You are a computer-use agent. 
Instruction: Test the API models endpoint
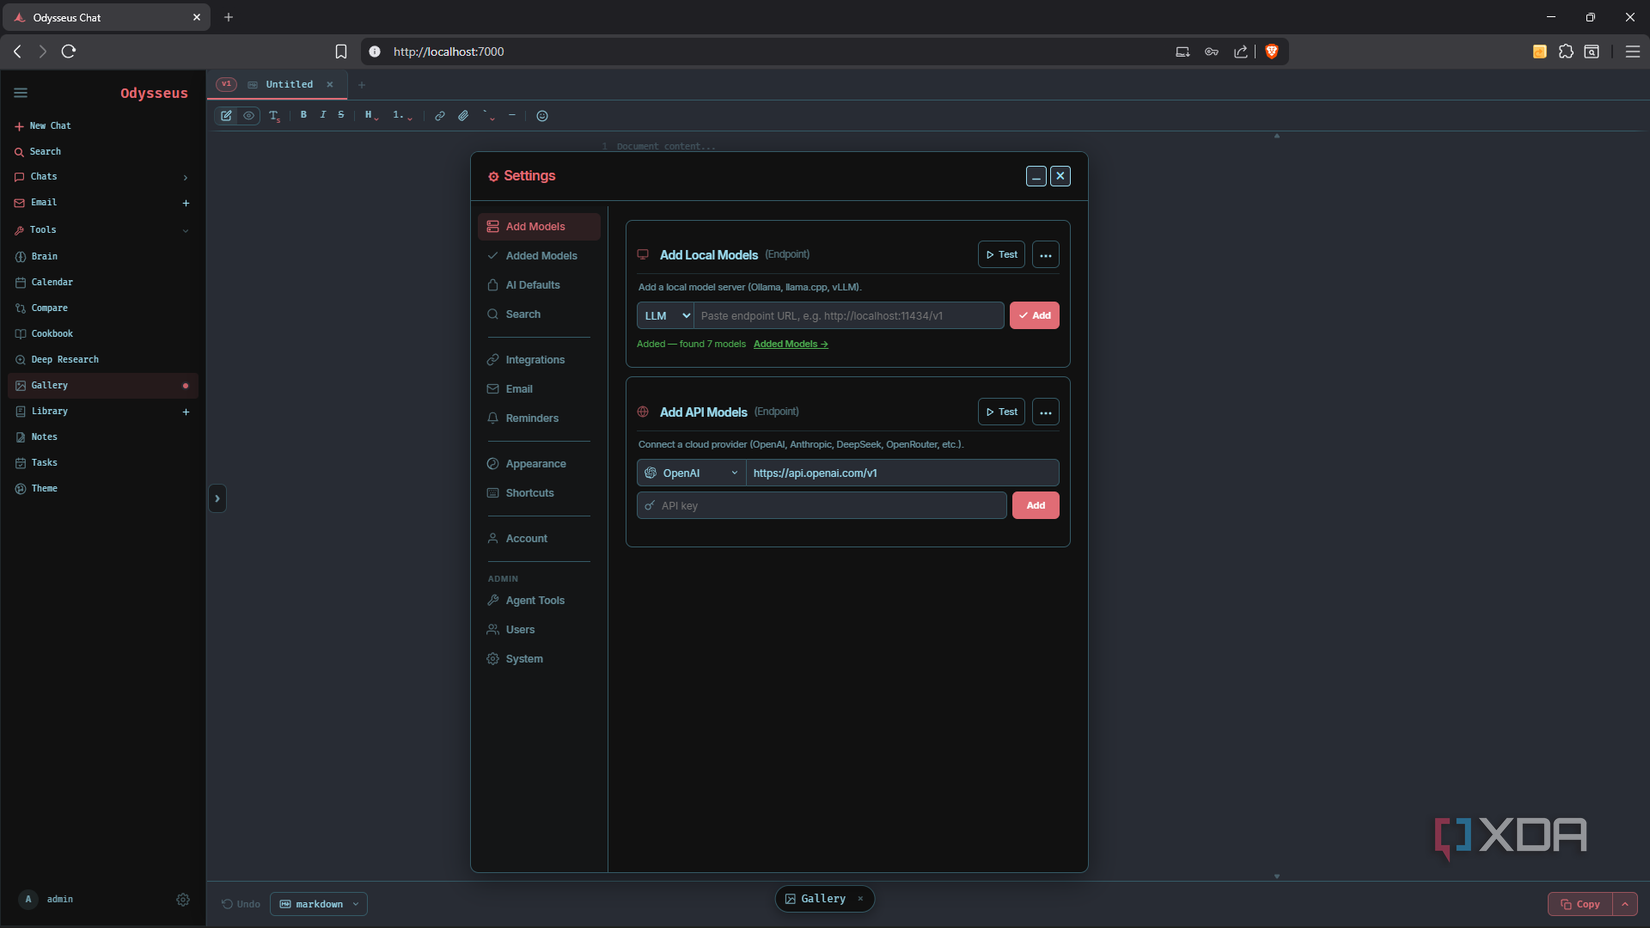point(1001,412)
